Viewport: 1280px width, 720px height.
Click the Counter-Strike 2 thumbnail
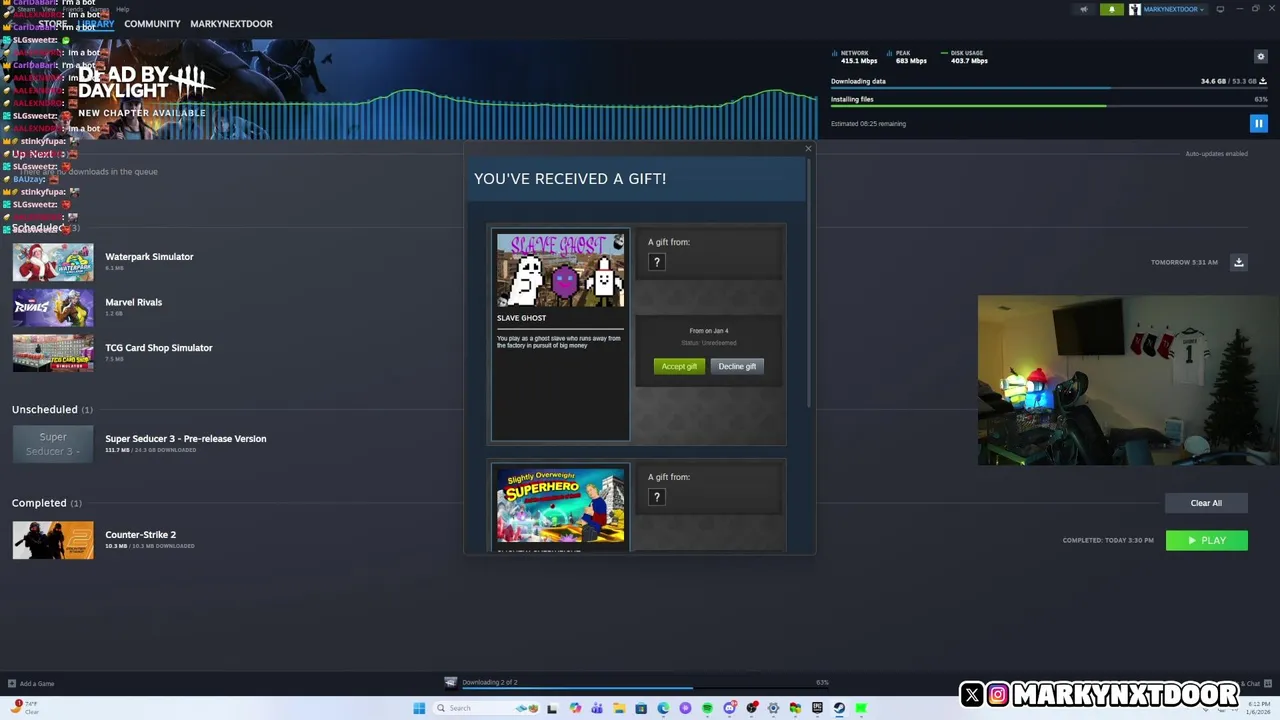(x=53, y=540)
